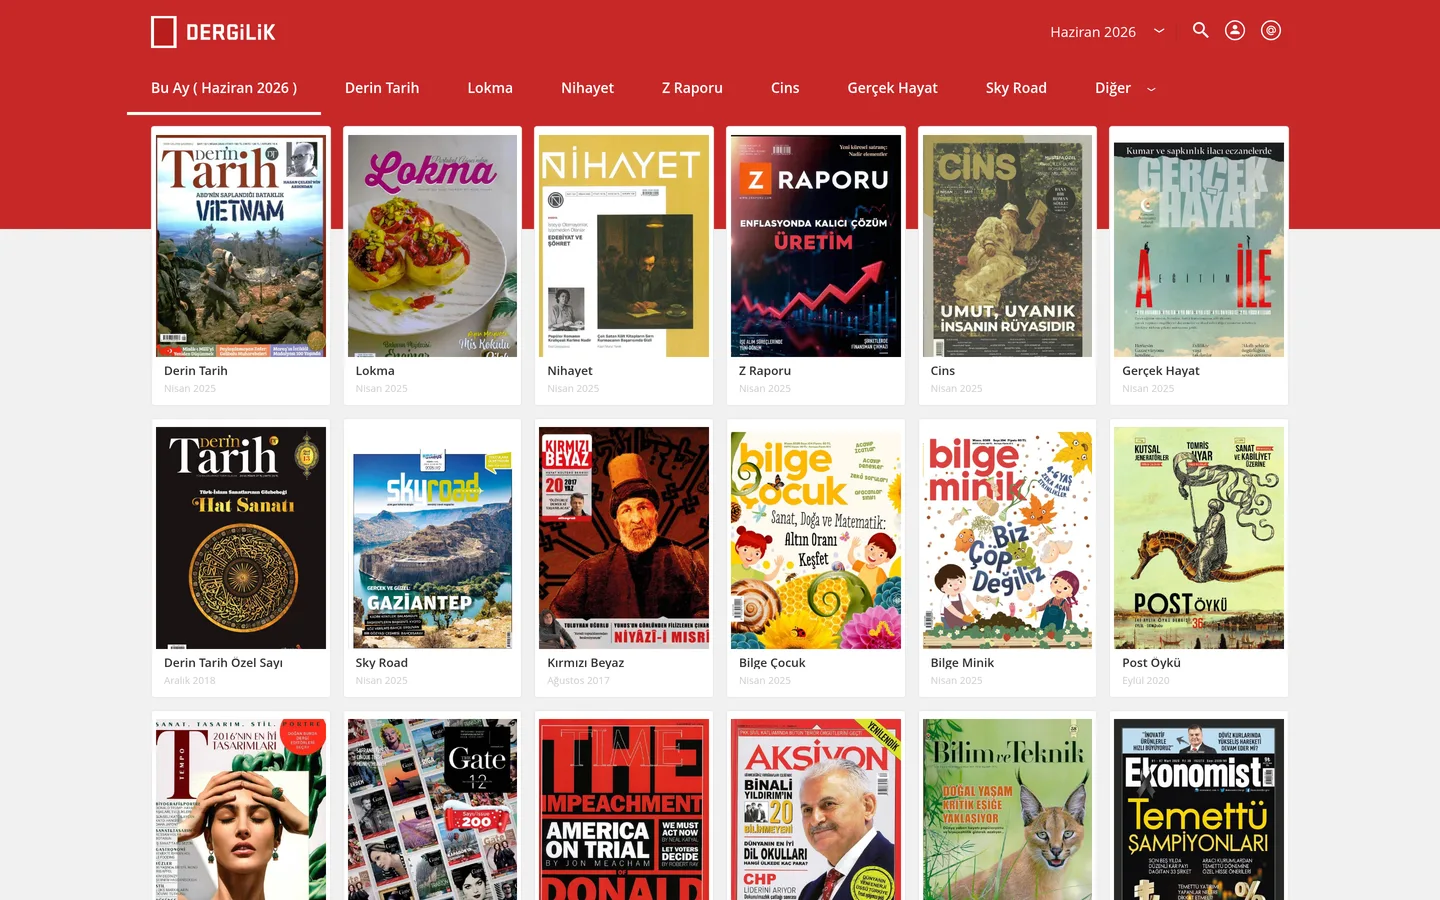1440x900 pixels.
Task: Click the Z Raporu card title text
Action: click(765, 371)
